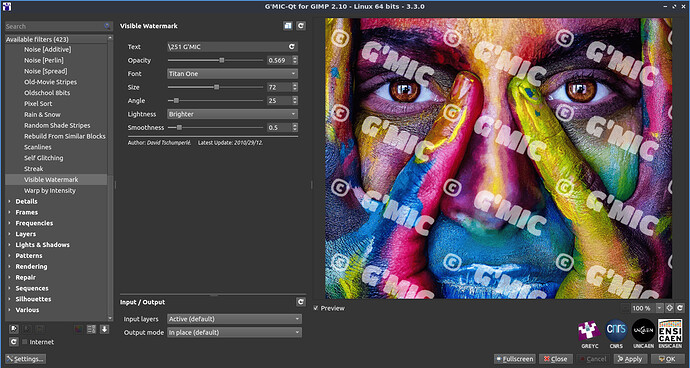This screenshot has height=368, width=690.
Task: Click the Apply button
Action: (631, 359)
